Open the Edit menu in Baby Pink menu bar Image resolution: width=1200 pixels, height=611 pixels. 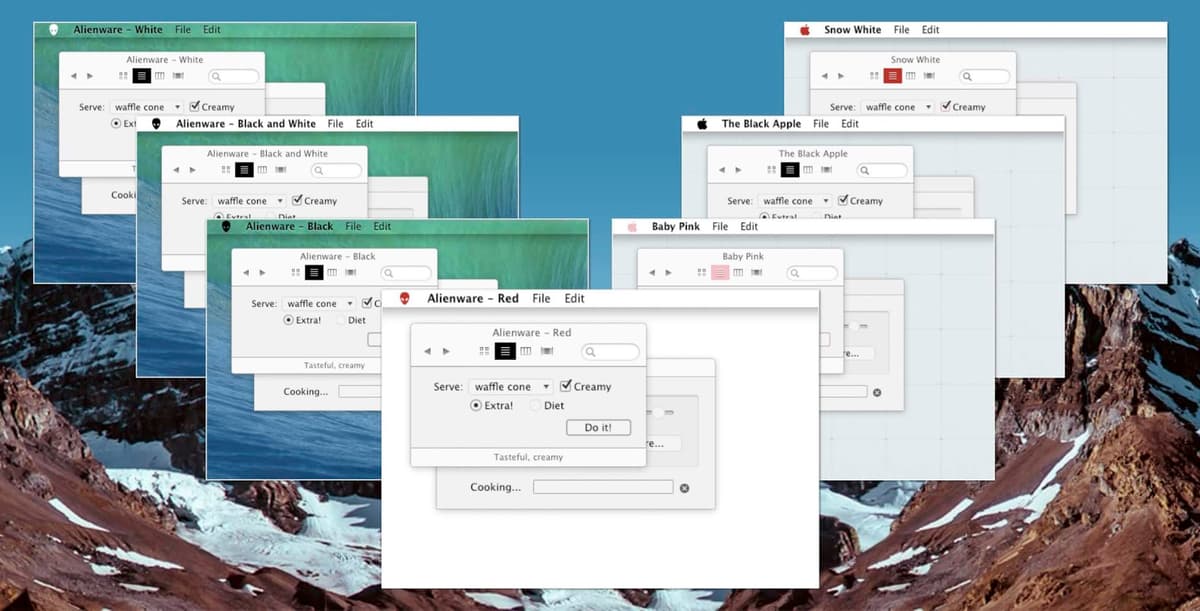click(749, 227)
